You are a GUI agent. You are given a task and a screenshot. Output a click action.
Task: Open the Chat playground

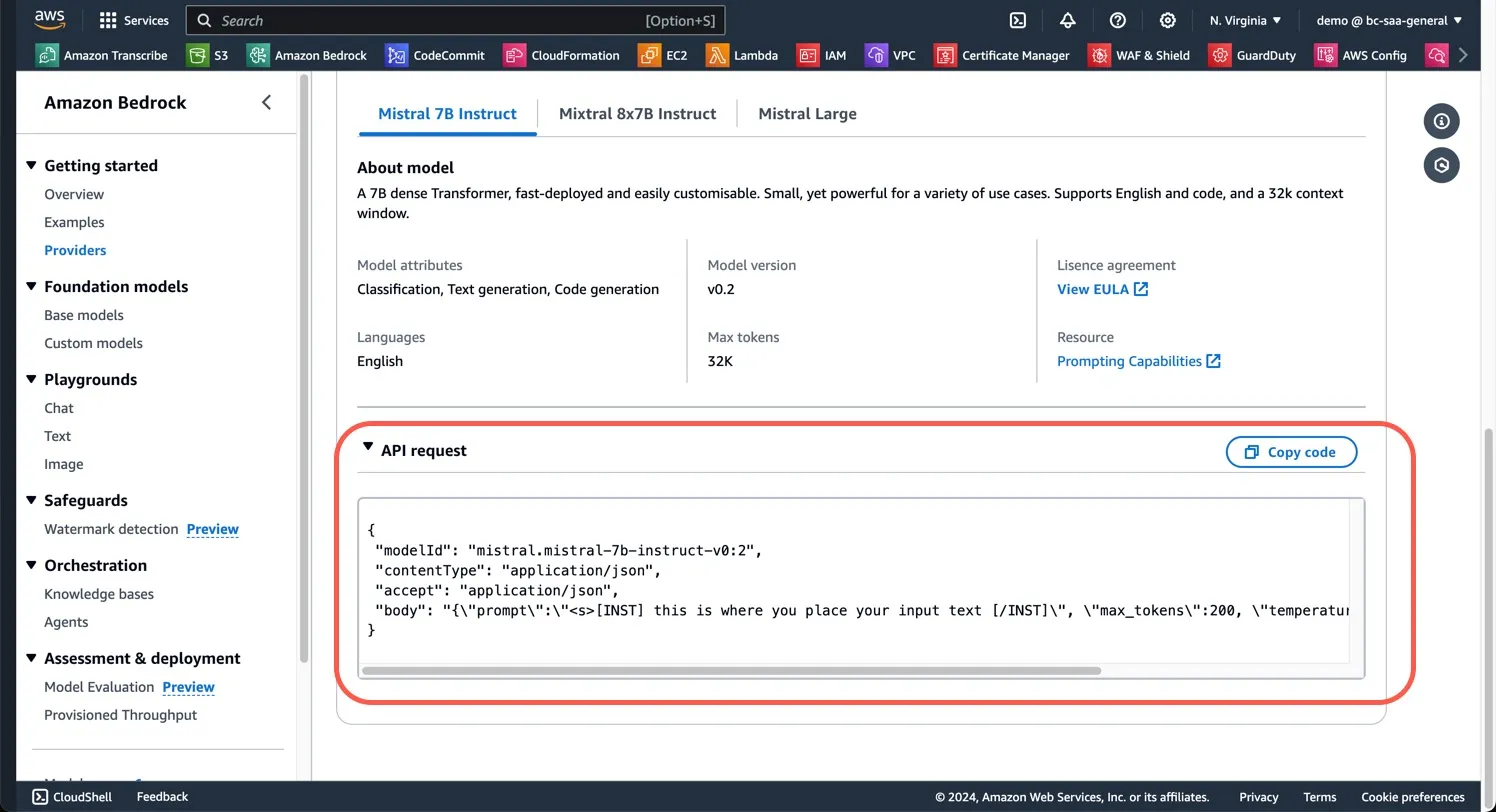pos(59,408)
